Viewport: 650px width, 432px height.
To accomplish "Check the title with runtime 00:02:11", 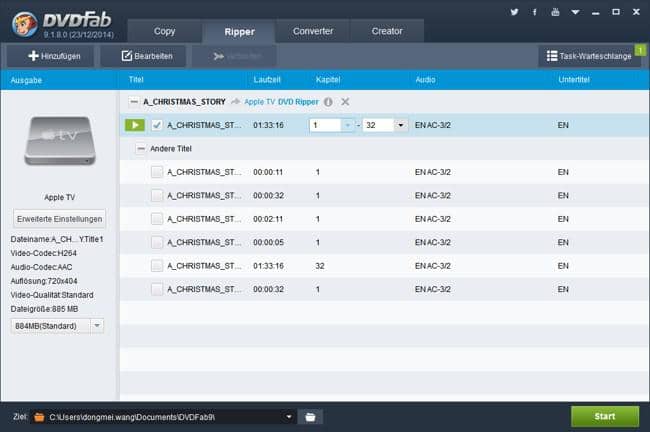I will point(157,219).
